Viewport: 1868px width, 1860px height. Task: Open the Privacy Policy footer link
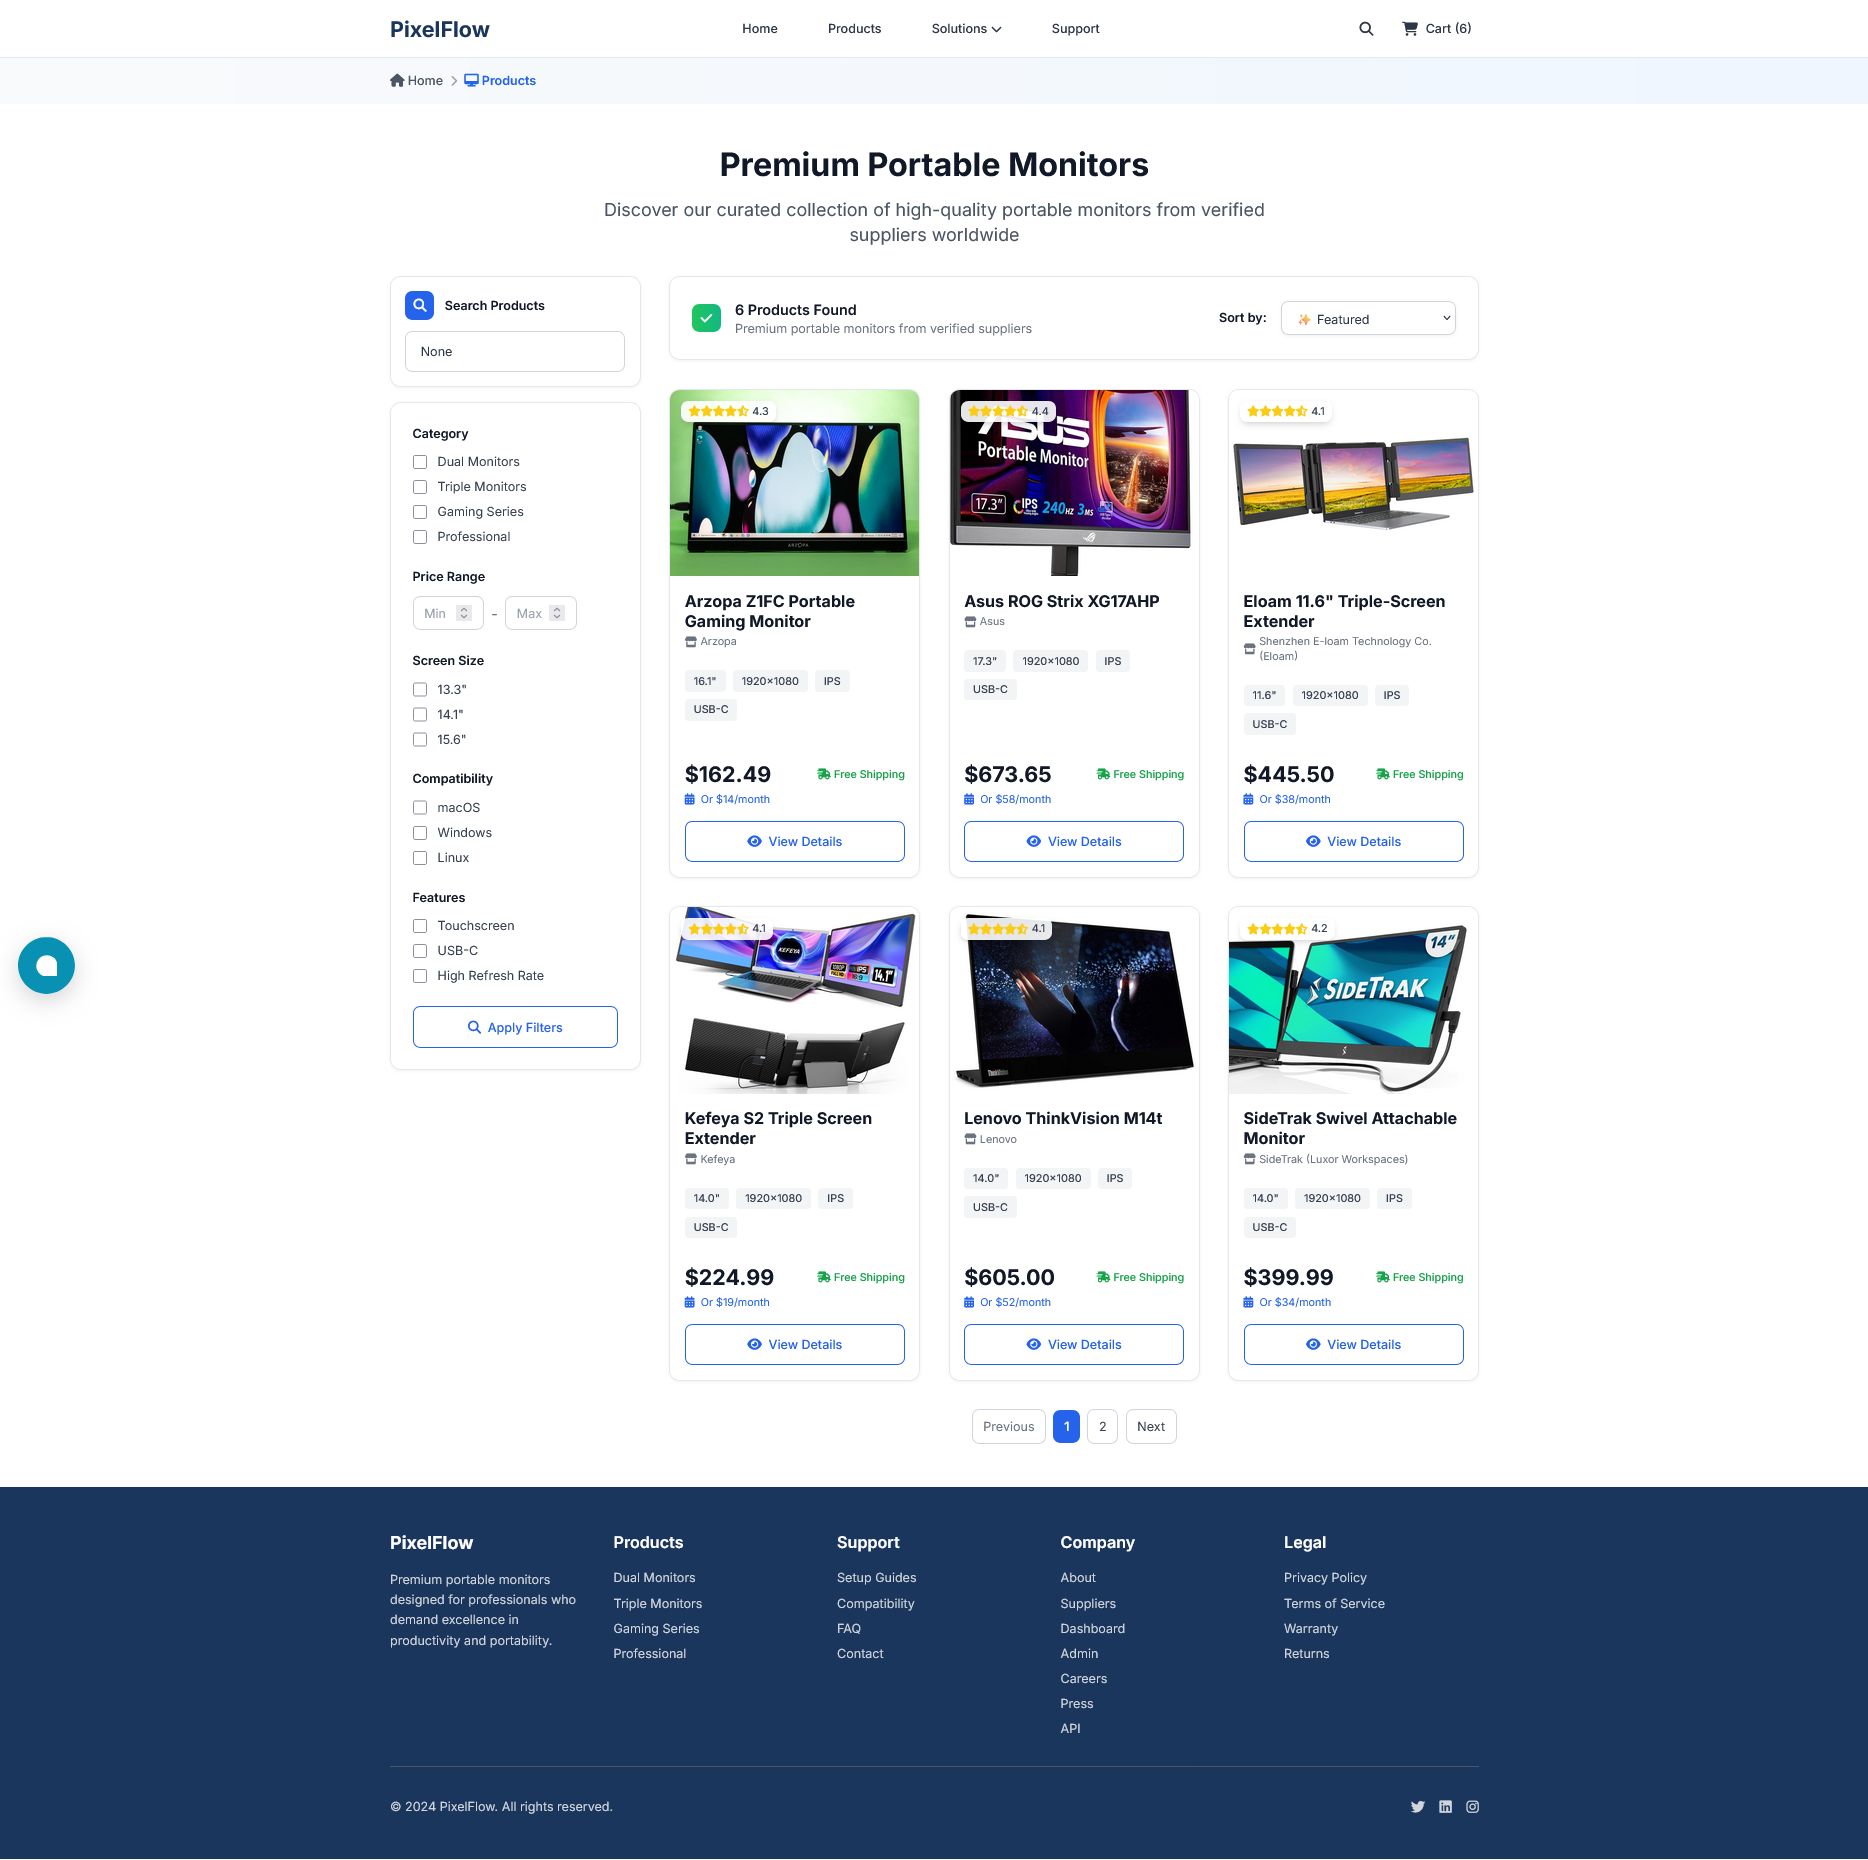pos(1325,1578)
